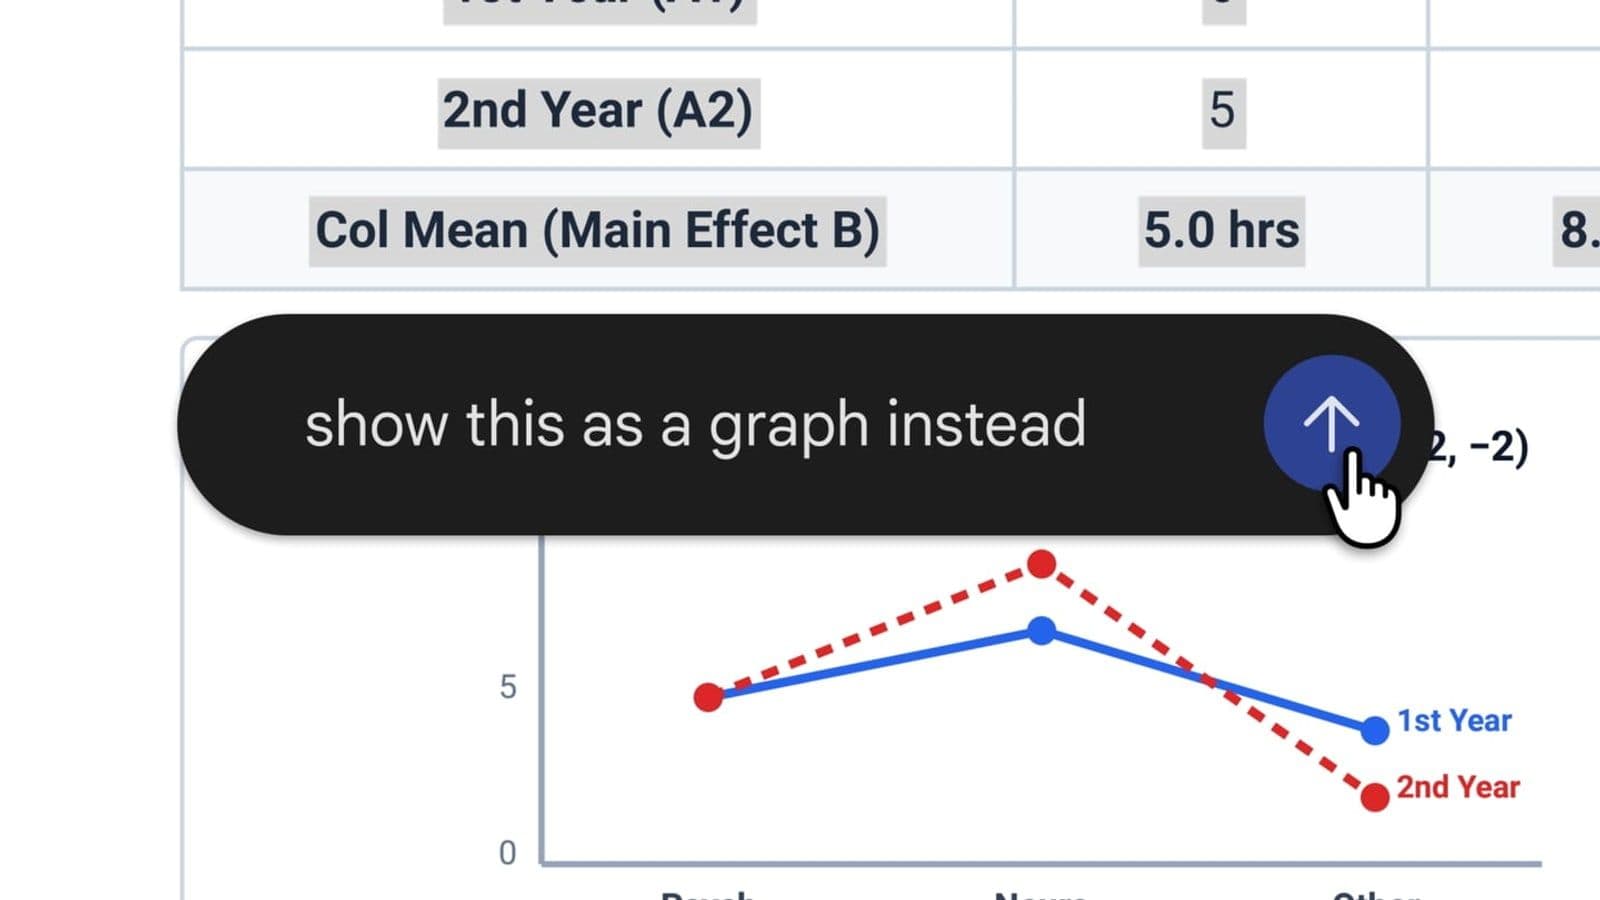Click the value 5 in the 2nd Year row

coord(1222,110)
